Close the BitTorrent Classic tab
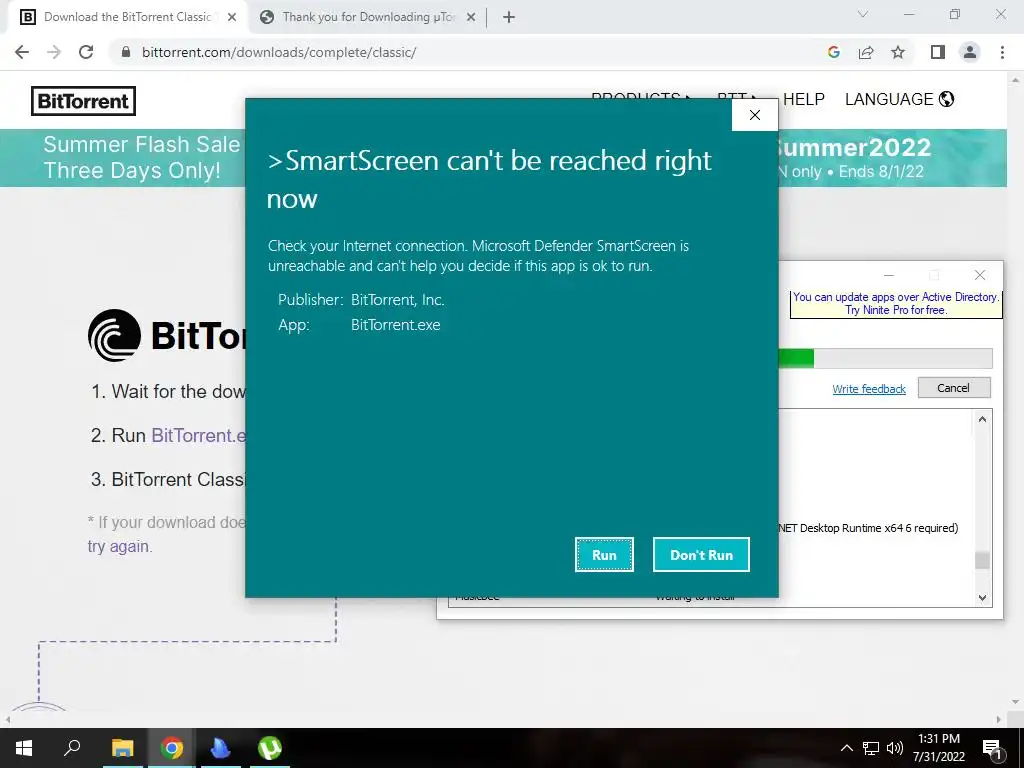Viewport: 1024px width, 768px height. click(232, 18)
